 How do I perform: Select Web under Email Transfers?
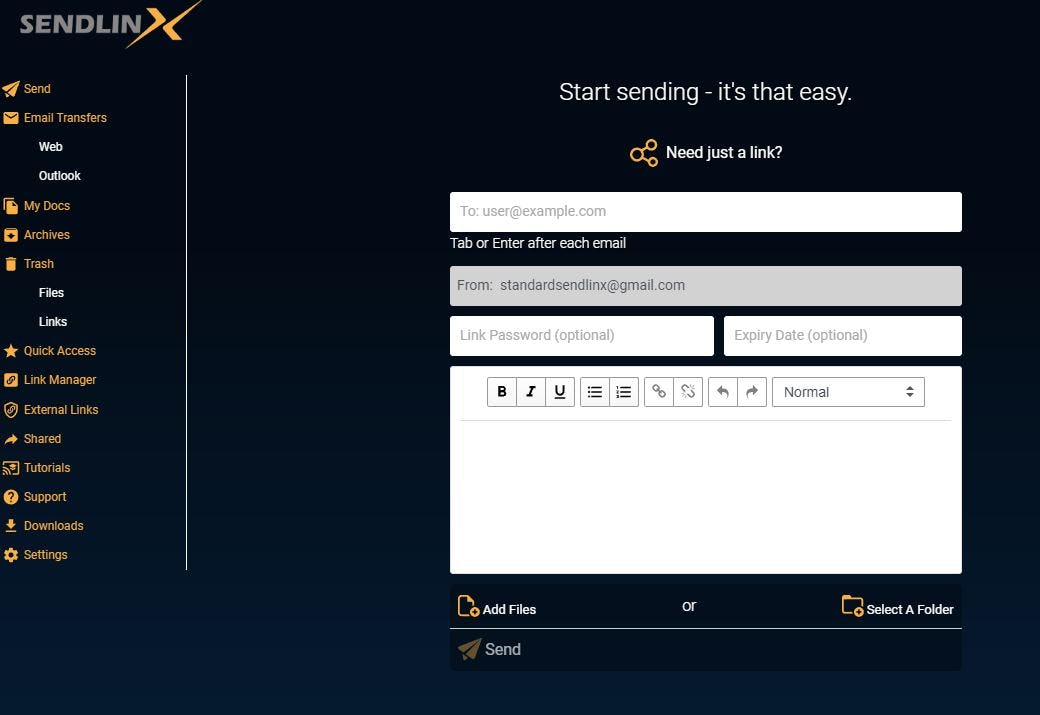(x=50, y=146)
